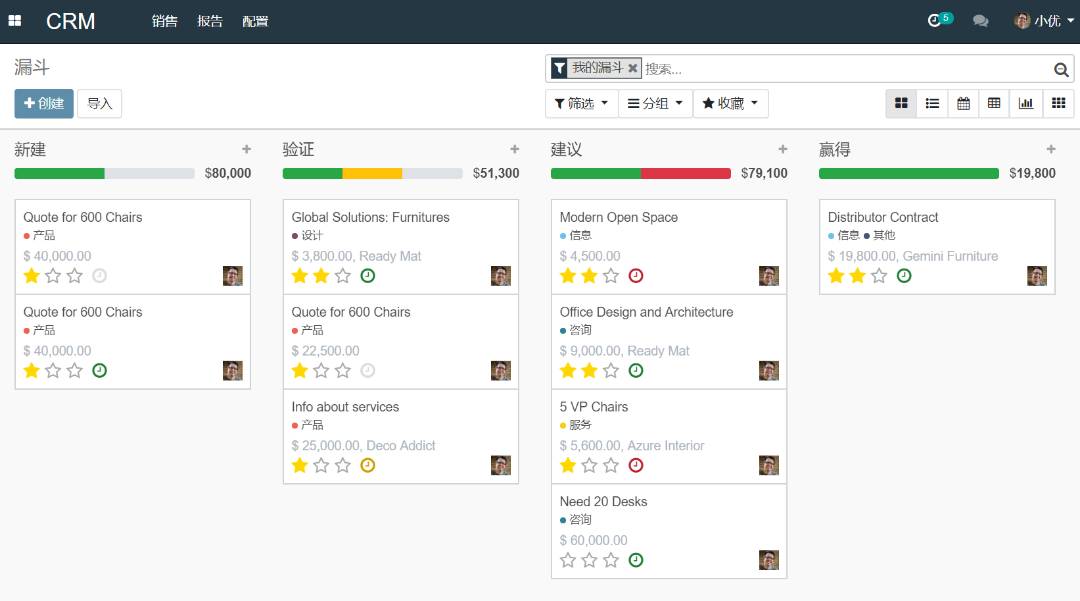Click the filter funnel icon in search facet
Viewport: 1080px width, 601px height.
[559, 67]
